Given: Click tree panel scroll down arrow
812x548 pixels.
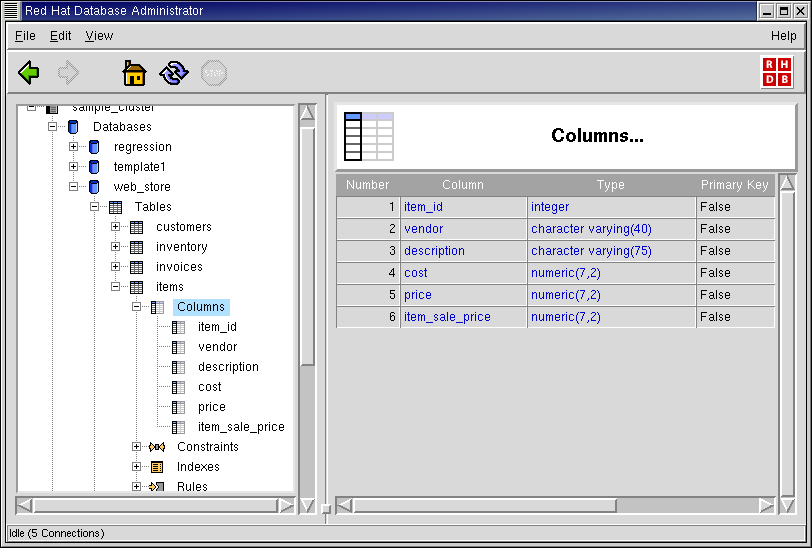Looking at the screenshot, I should (x=307, y=505).
